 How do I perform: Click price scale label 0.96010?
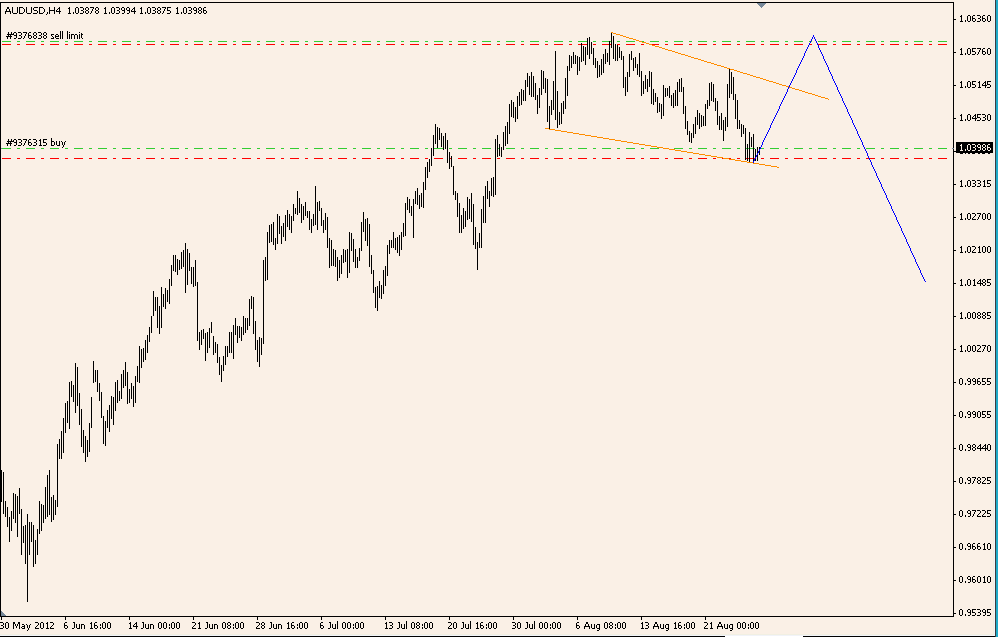pos(974,580)
